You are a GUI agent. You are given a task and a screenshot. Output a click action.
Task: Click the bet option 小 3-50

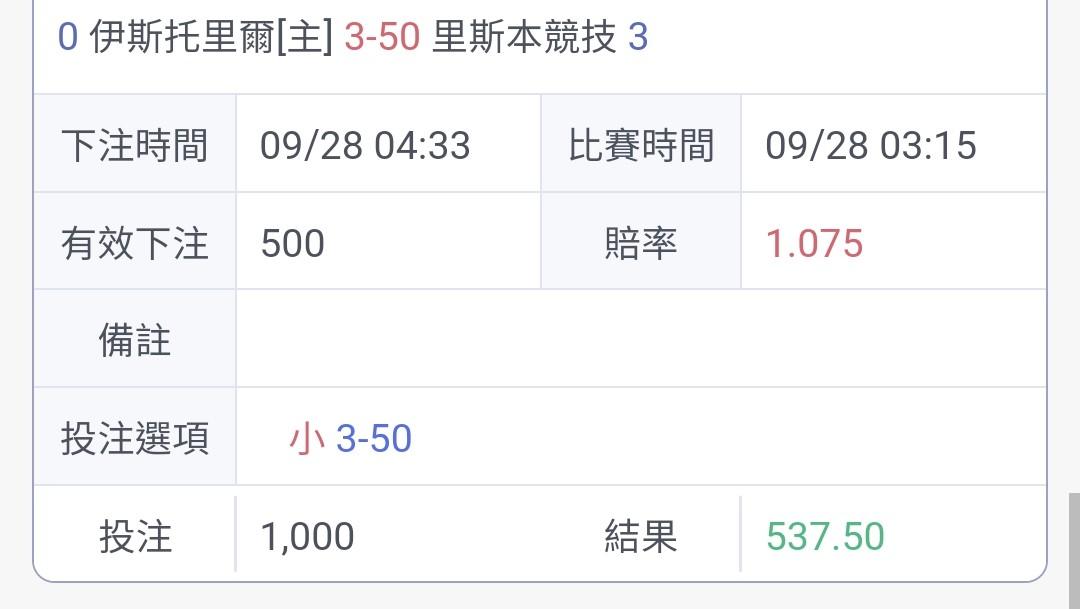pyautogui.click(x=350, y=438)
